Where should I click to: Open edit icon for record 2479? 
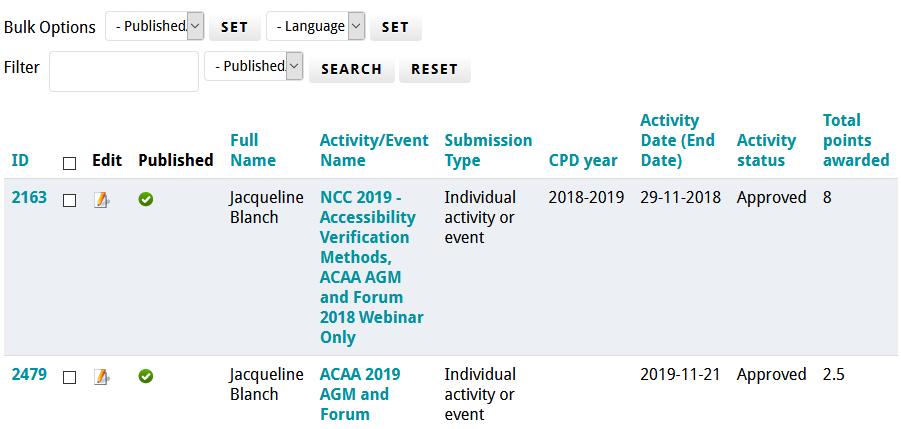click(102, 377)
